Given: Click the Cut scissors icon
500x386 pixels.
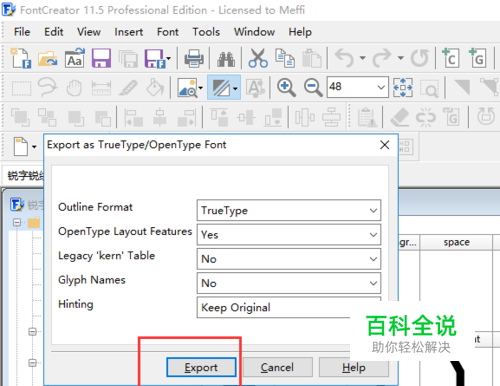Looking at the screenshot, I should click(x=258, y=58).
